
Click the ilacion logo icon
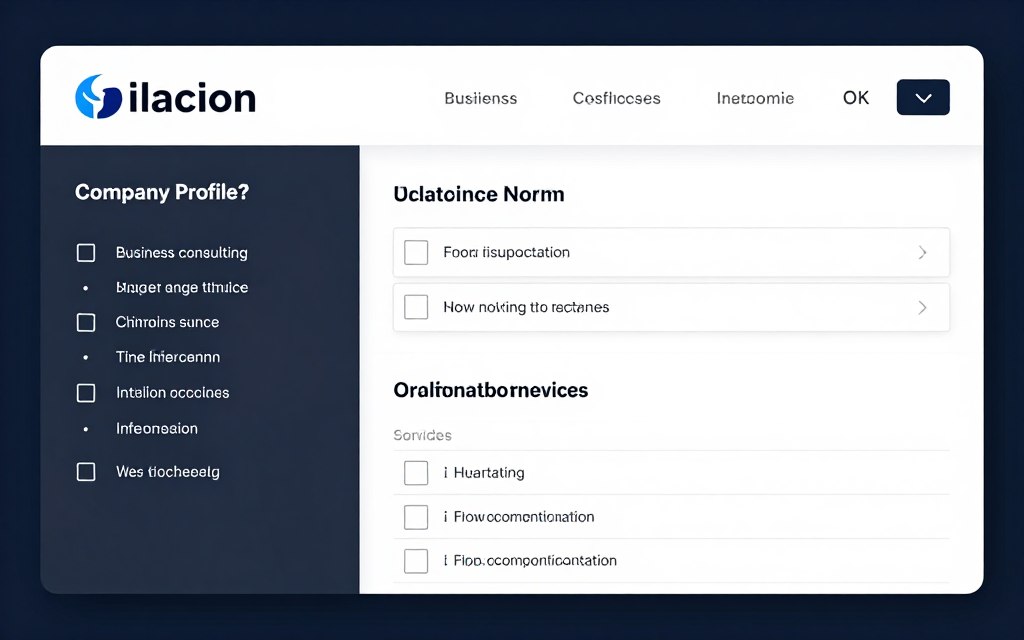(x=95, y=97)
